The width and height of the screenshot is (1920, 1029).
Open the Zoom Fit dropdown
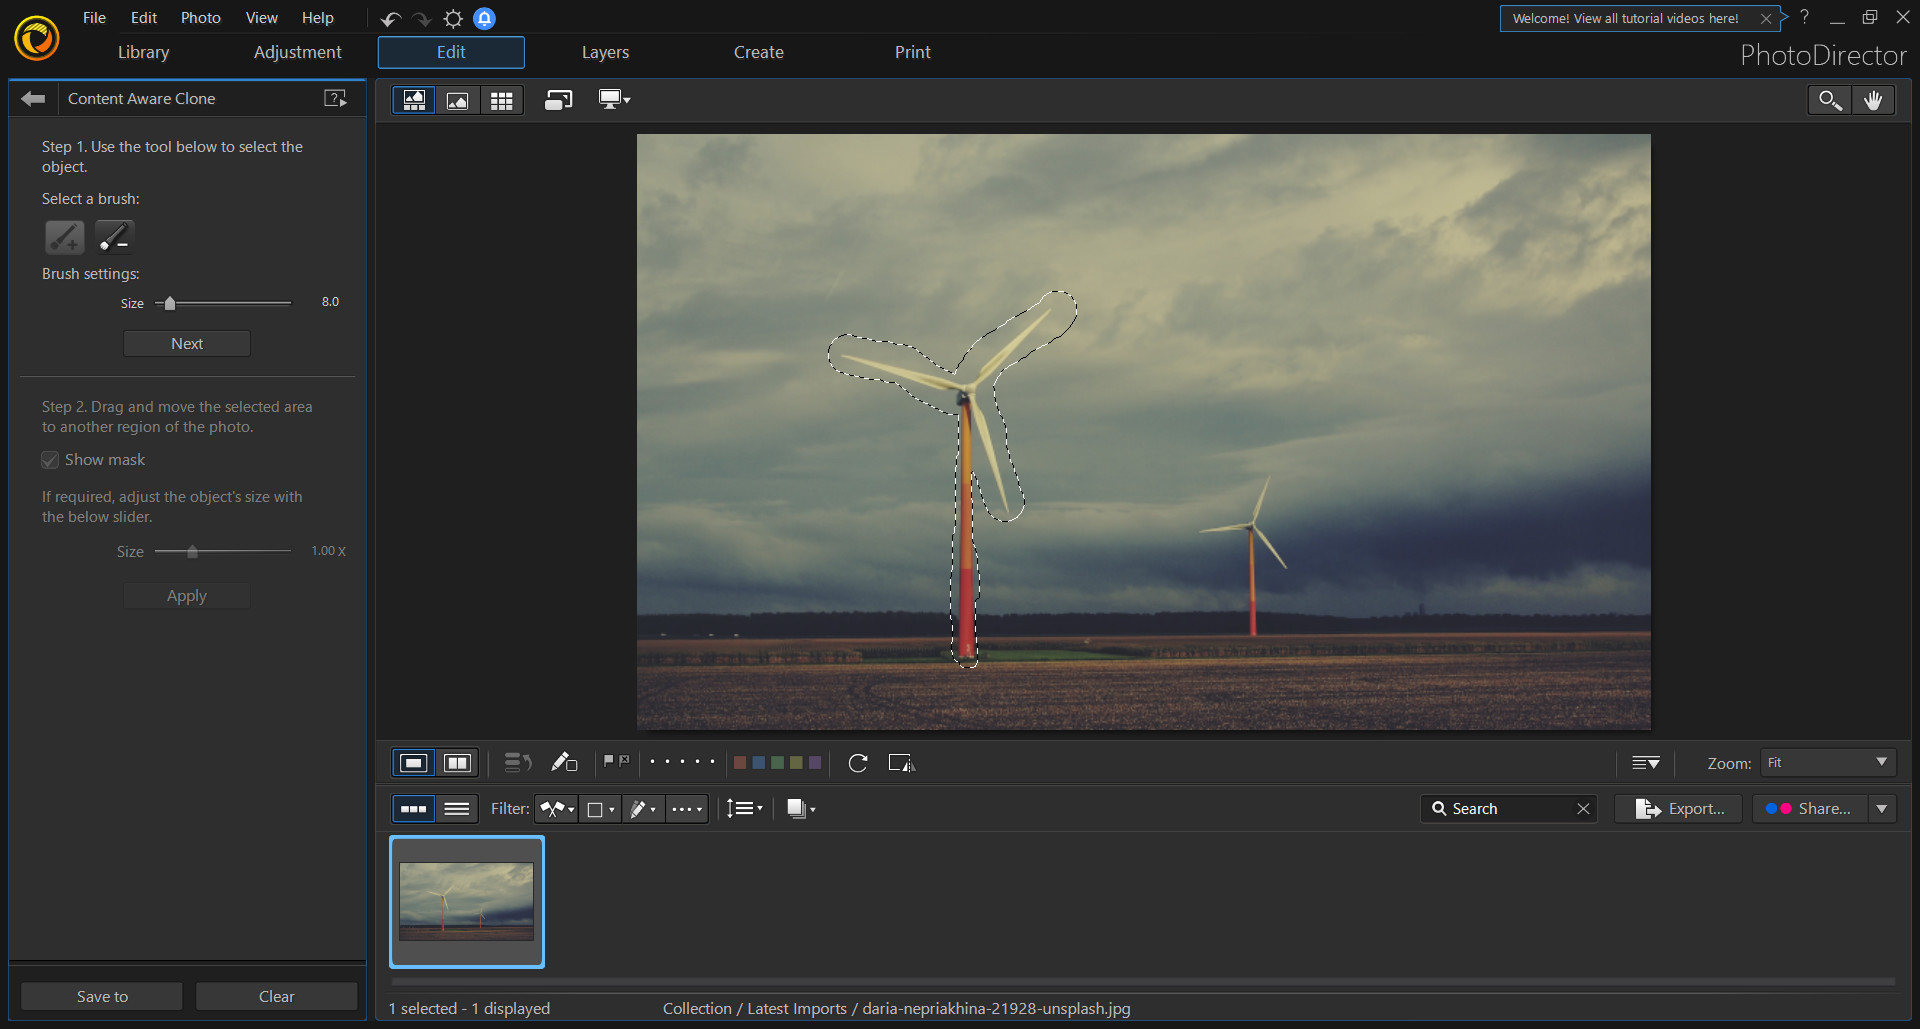point(1826,762)
